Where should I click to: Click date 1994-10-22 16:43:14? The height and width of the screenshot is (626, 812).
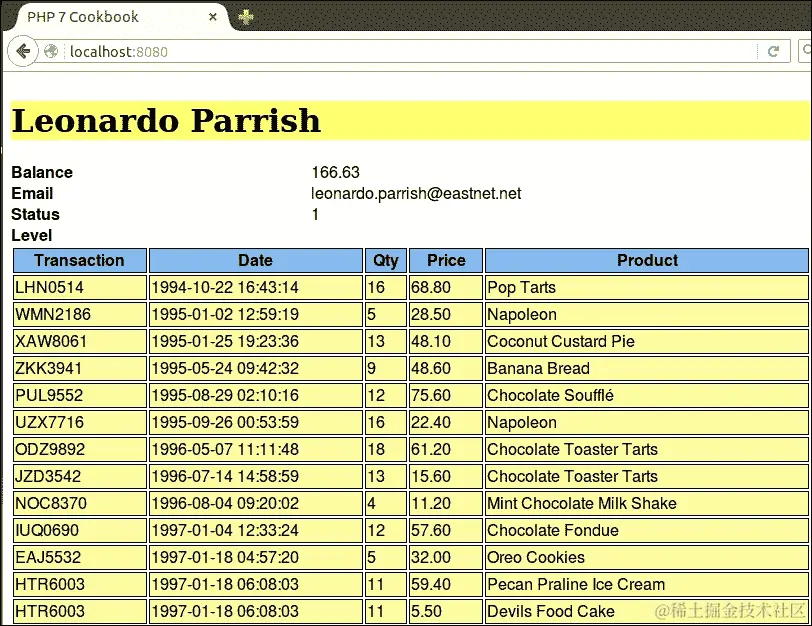(256, 287)
